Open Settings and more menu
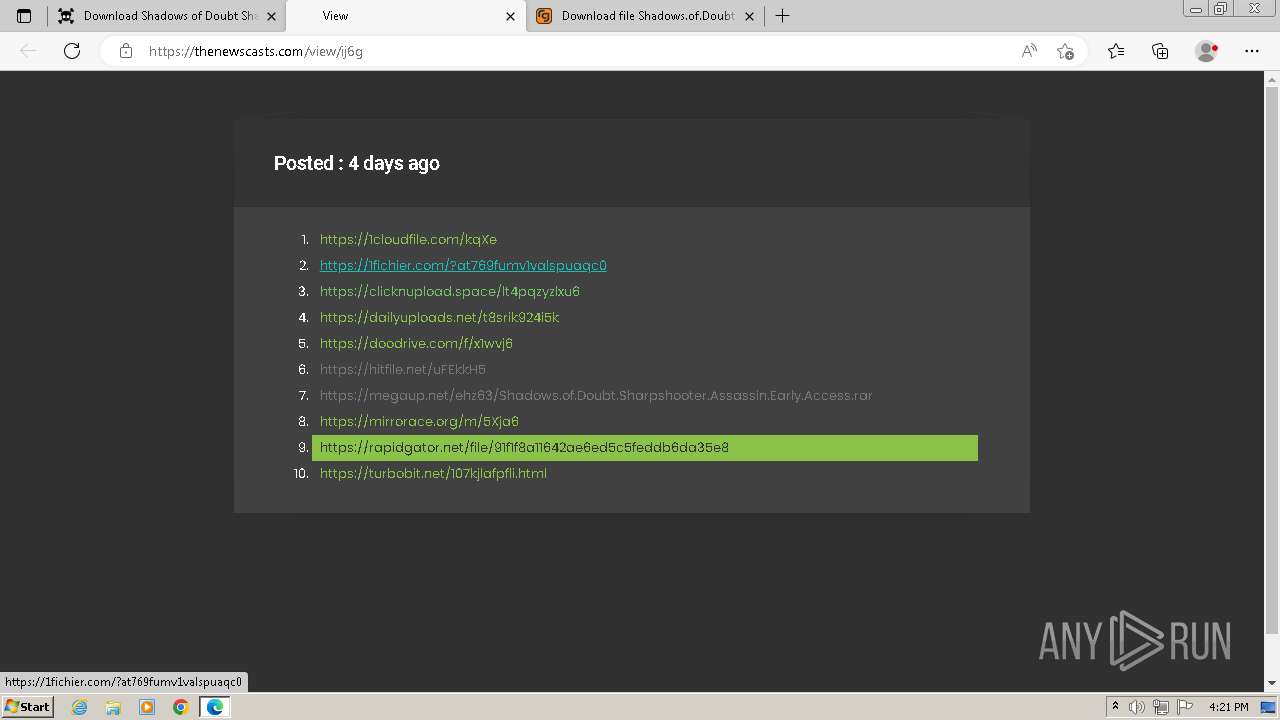The width and height of the screenshot is (1280, 720). coord(1252,51)
